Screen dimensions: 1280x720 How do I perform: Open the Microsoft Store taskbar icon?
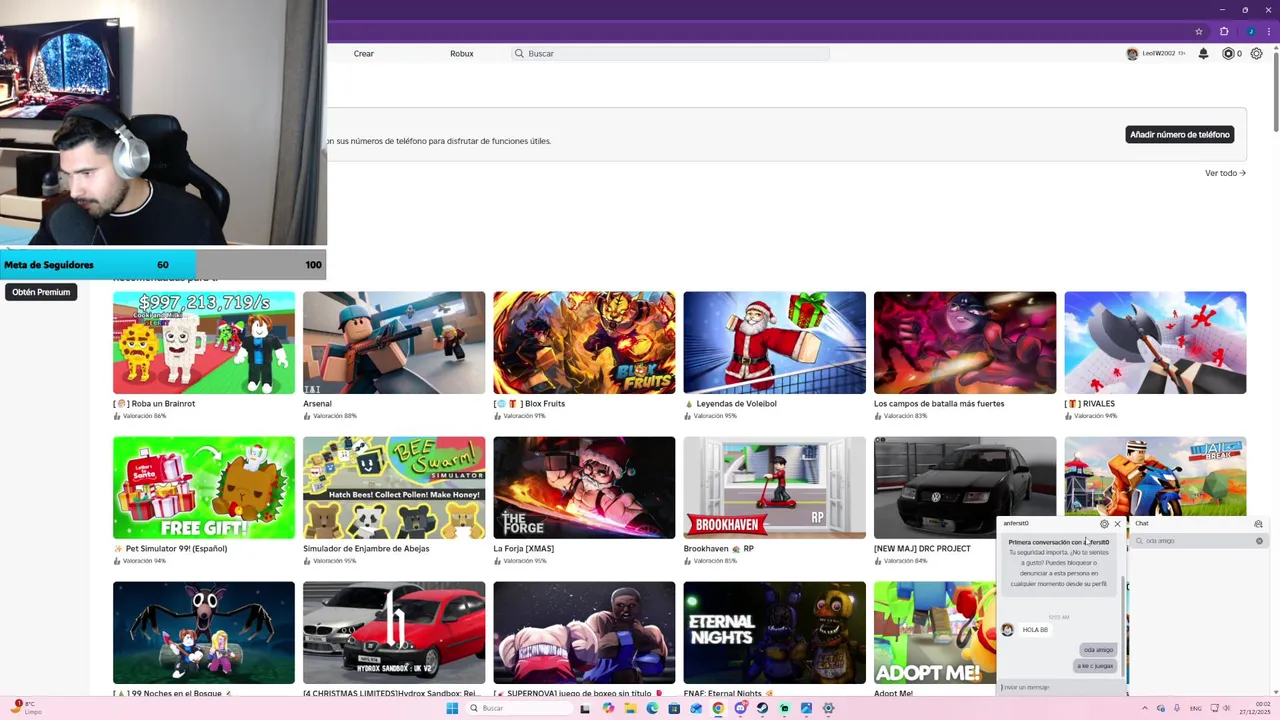pyautogui.click(x=674, y=708)
